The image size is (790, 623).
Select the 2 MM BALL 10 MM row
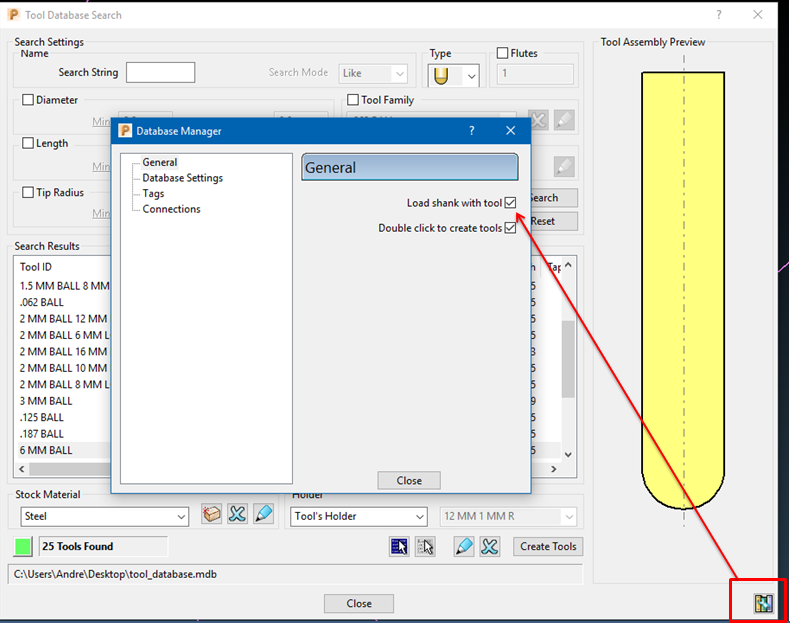click(x=64, y=368)
